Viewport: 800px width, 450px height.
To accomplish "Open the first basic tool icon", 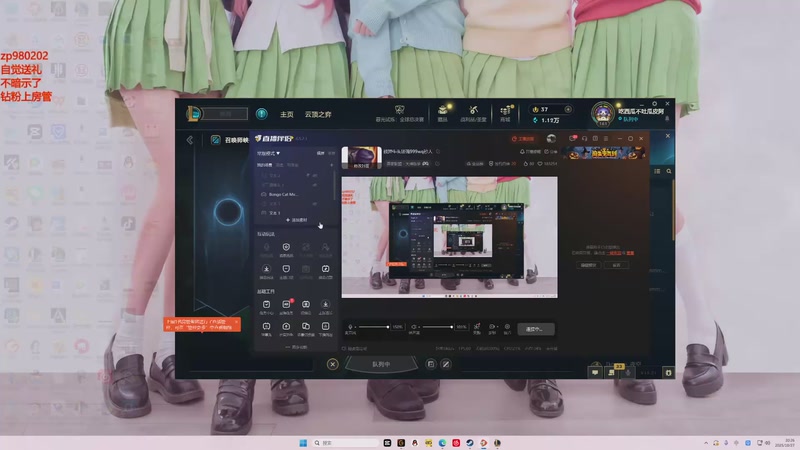I will pos(266,306).
